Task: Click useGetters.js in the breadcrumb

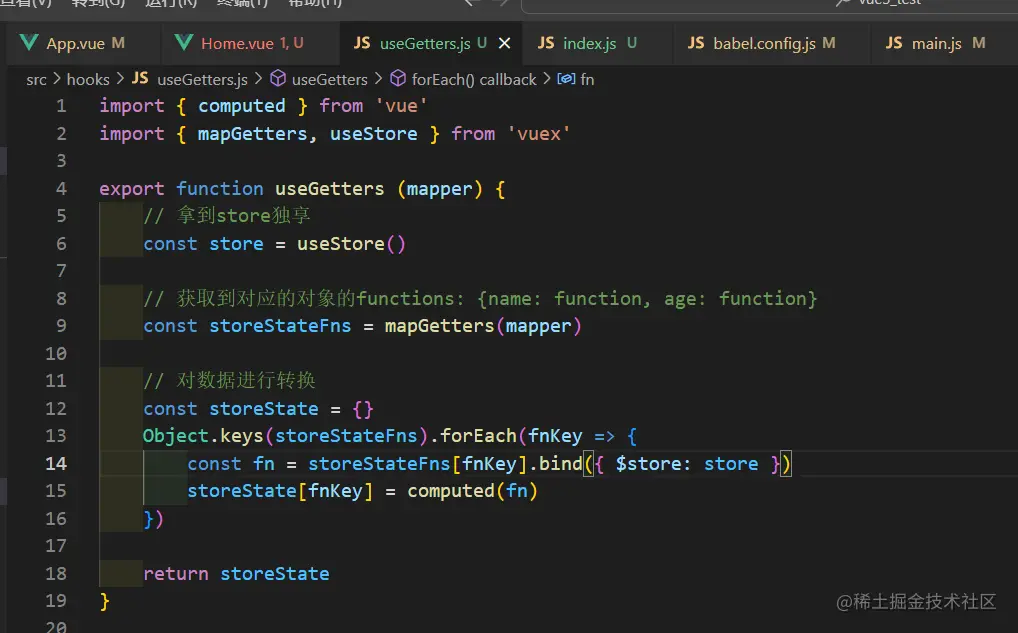Action: 203,79
